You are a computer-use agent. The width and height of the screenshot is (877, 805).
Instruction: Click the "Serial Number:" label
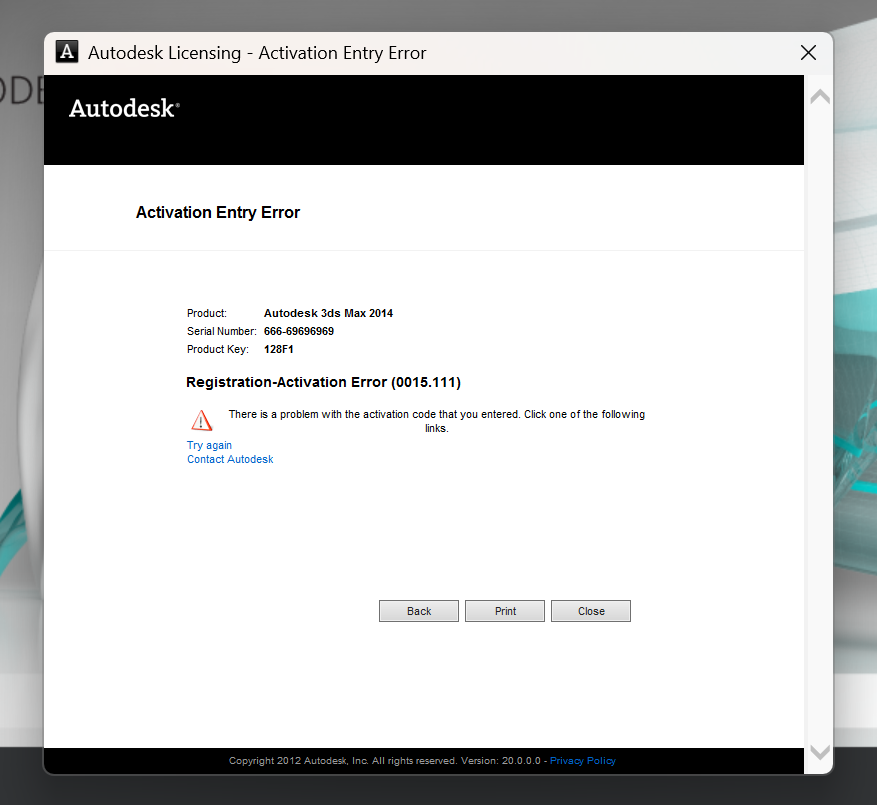tap(221, 331)
